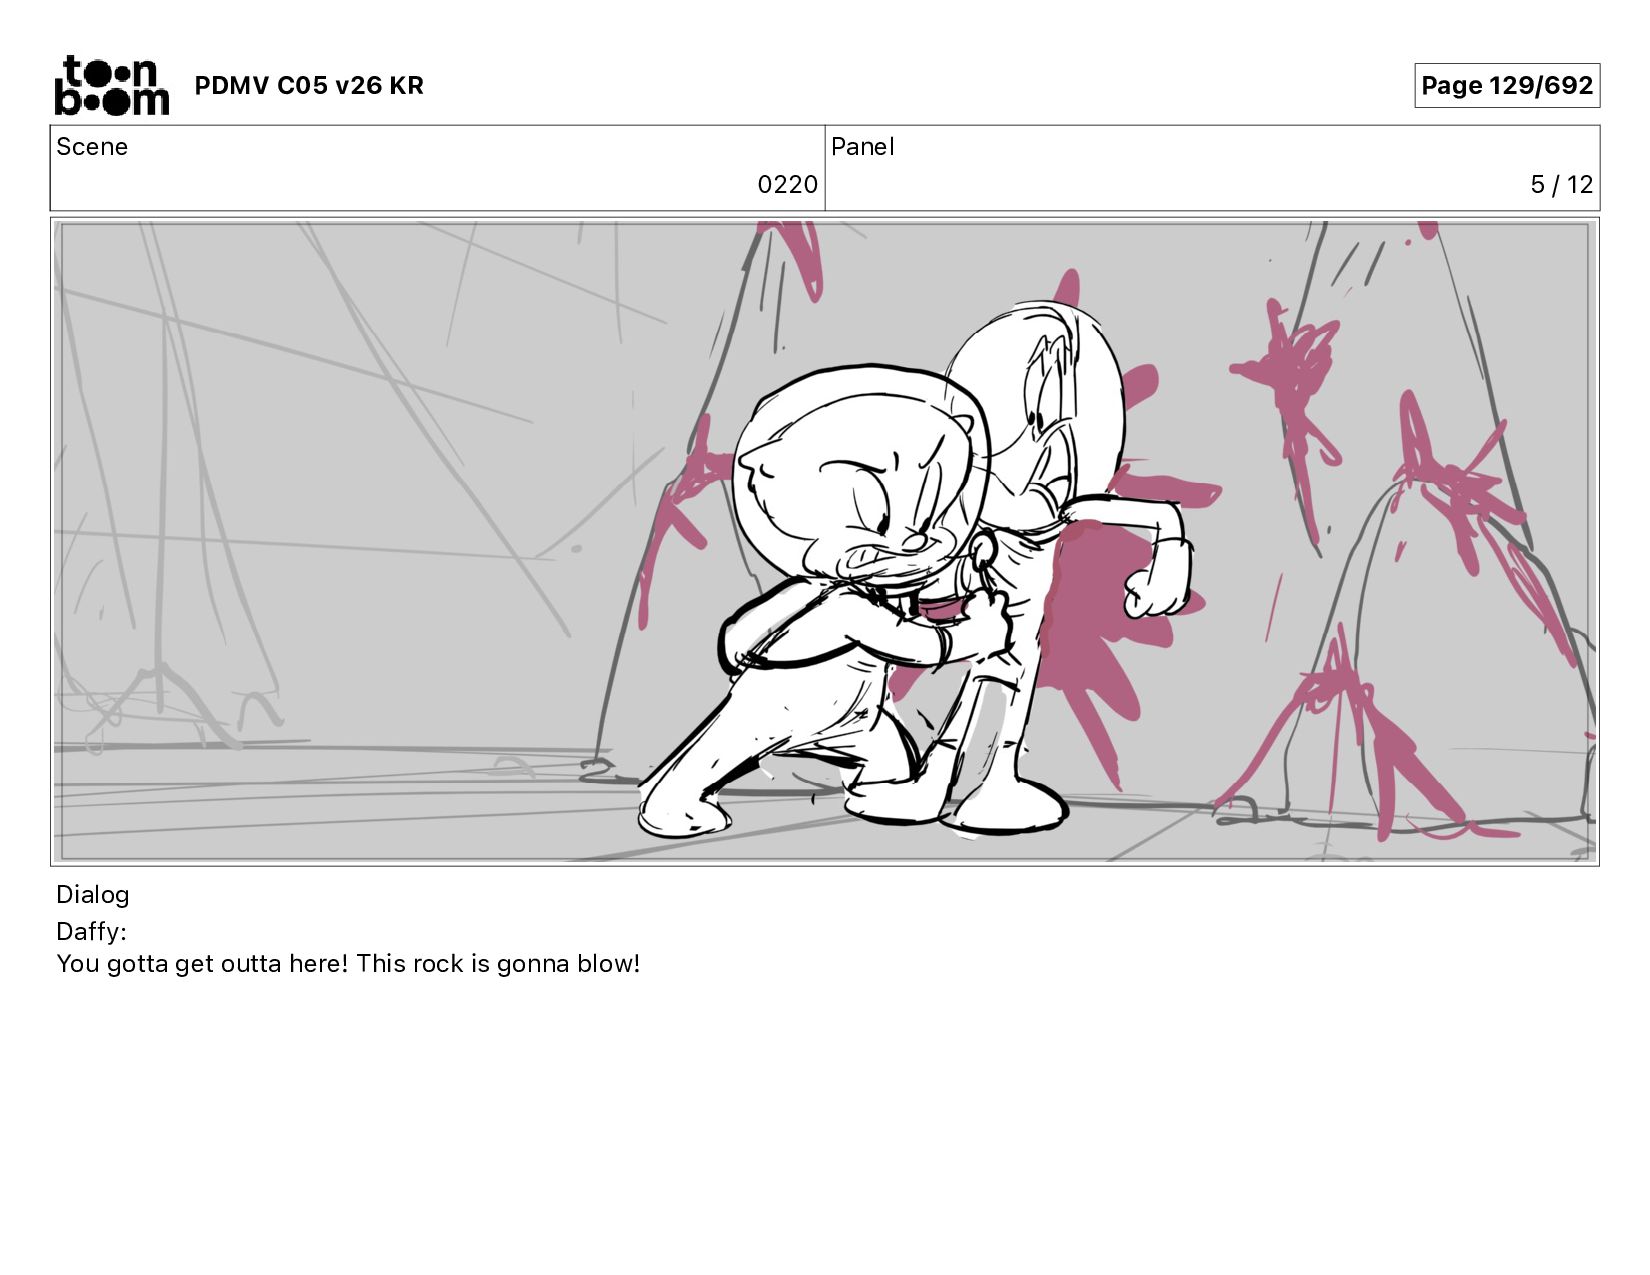Click the 'Scene' header label
The width and height of the screenshot is (1650, 1275).
pos(92,147)
